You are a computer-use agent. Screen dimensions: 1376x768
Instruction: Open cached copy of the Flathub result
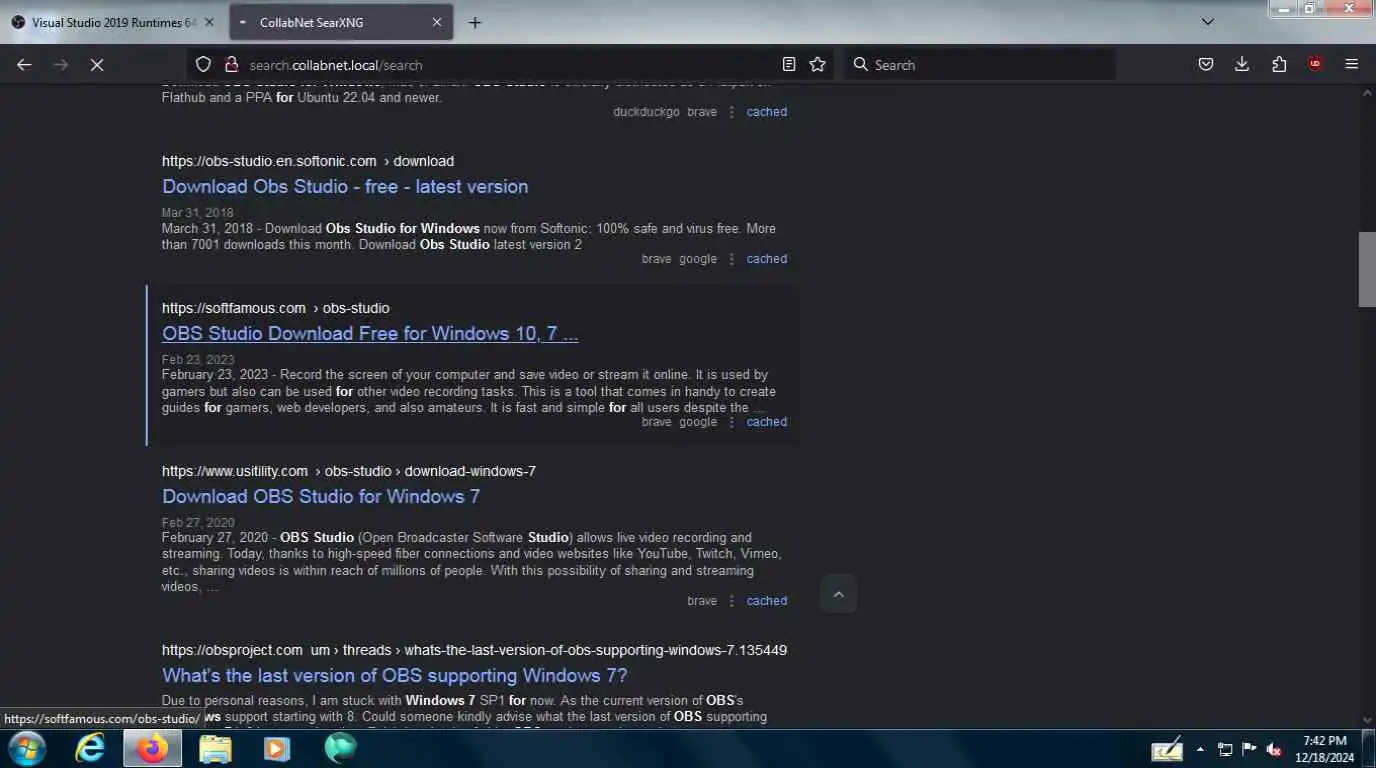tap(767, 112)
